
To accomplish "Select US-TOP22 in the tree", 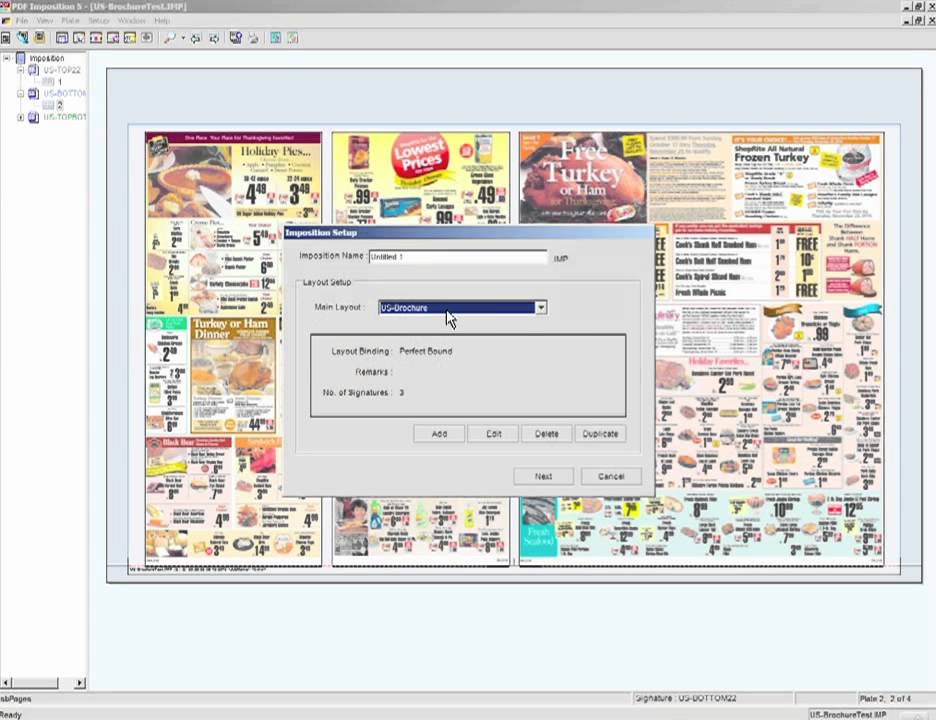I will [61, 70].
